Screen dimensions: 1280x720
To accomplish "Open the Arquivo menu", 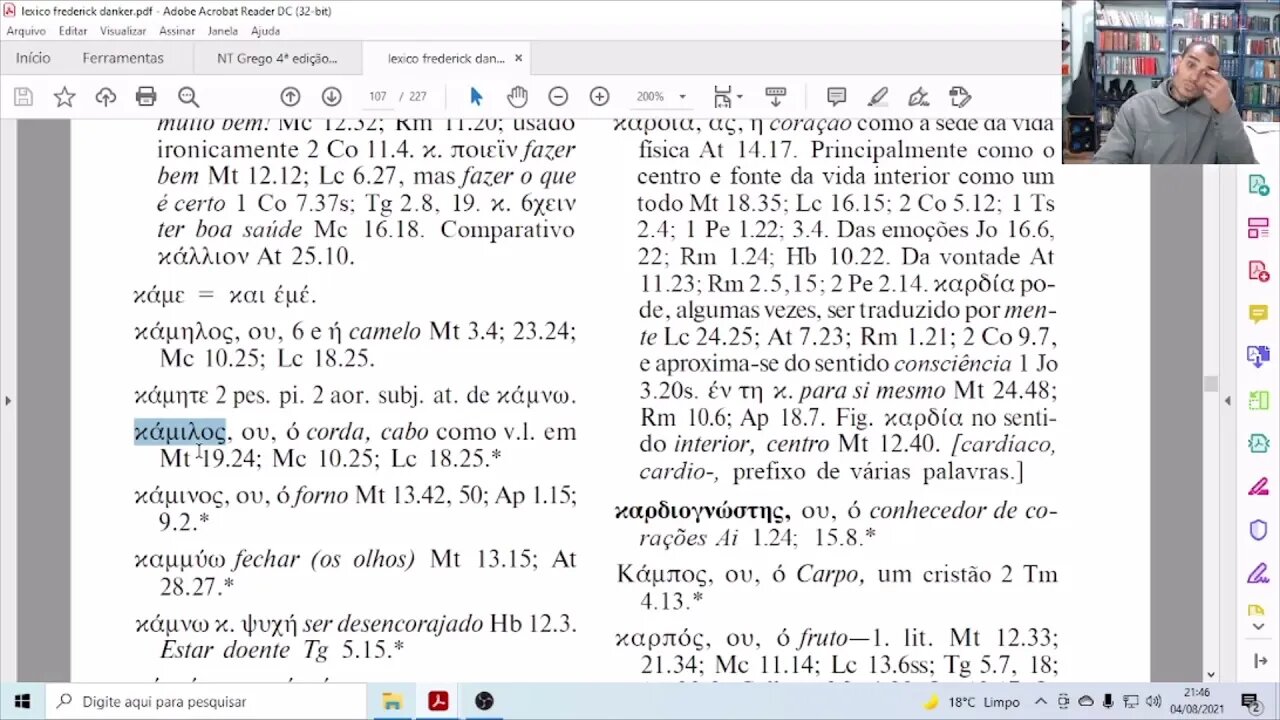I will coord(26,31).
